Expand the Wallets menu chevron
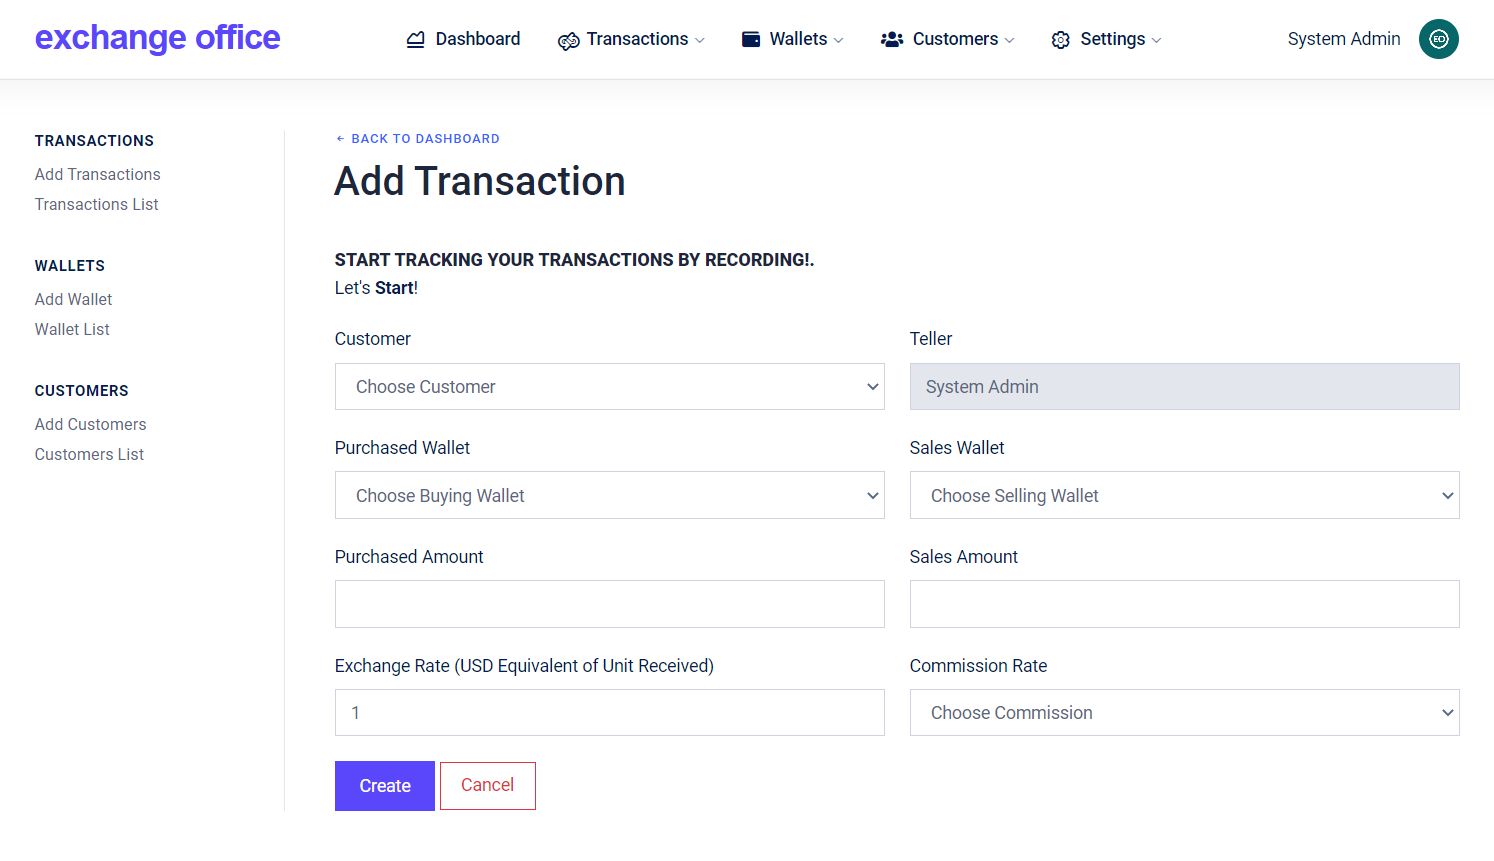This screenshot has height=861, width=1494. 838,40
